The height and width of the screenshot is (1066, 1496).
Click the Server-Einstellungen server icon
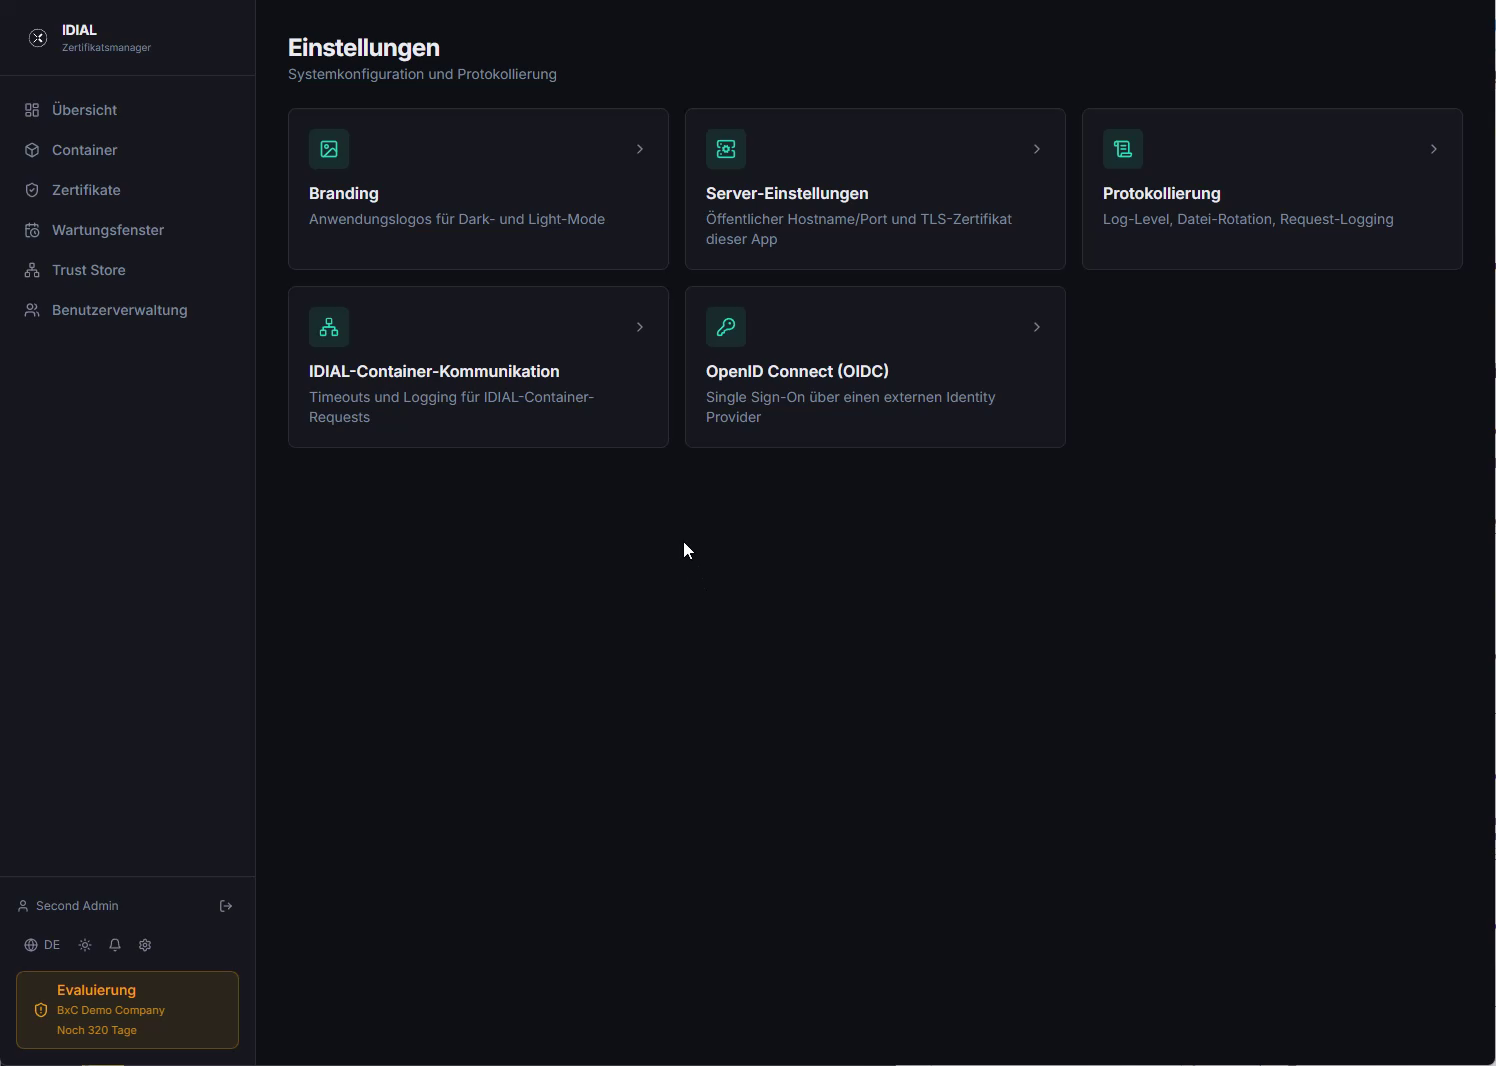pyautogui.click(x=726, y=149)
